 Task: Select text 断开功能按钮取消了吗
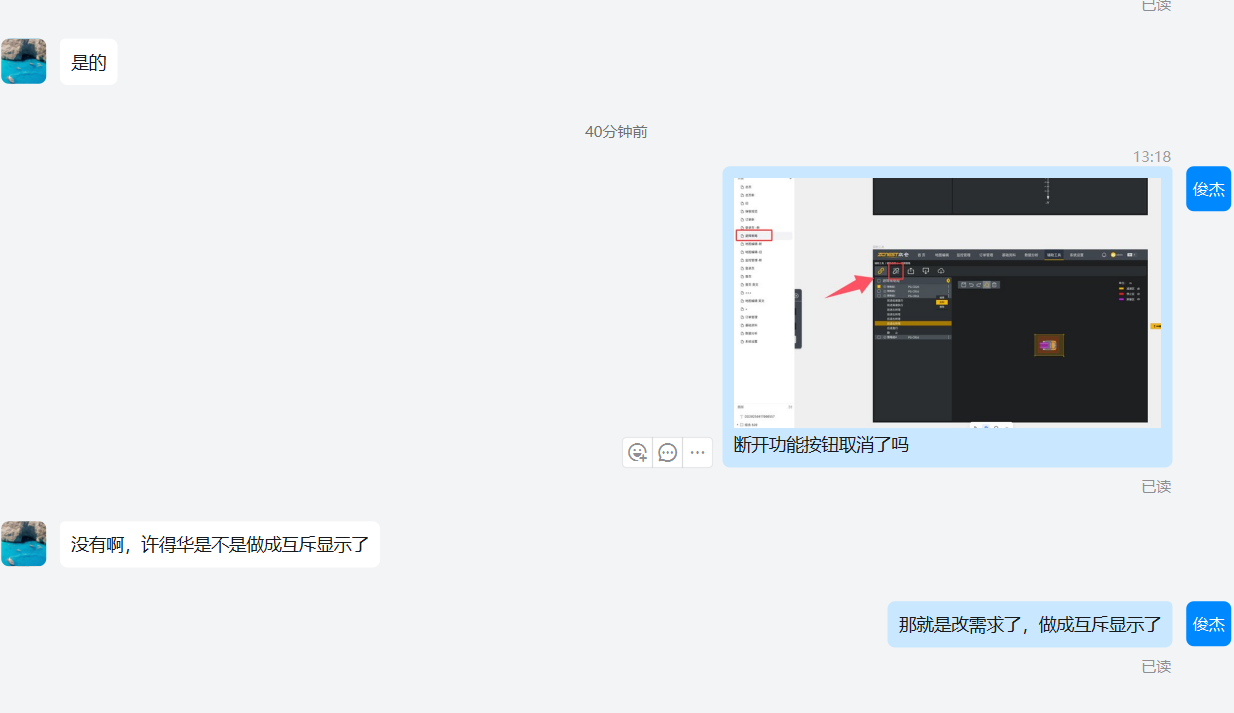click(821, 445)
